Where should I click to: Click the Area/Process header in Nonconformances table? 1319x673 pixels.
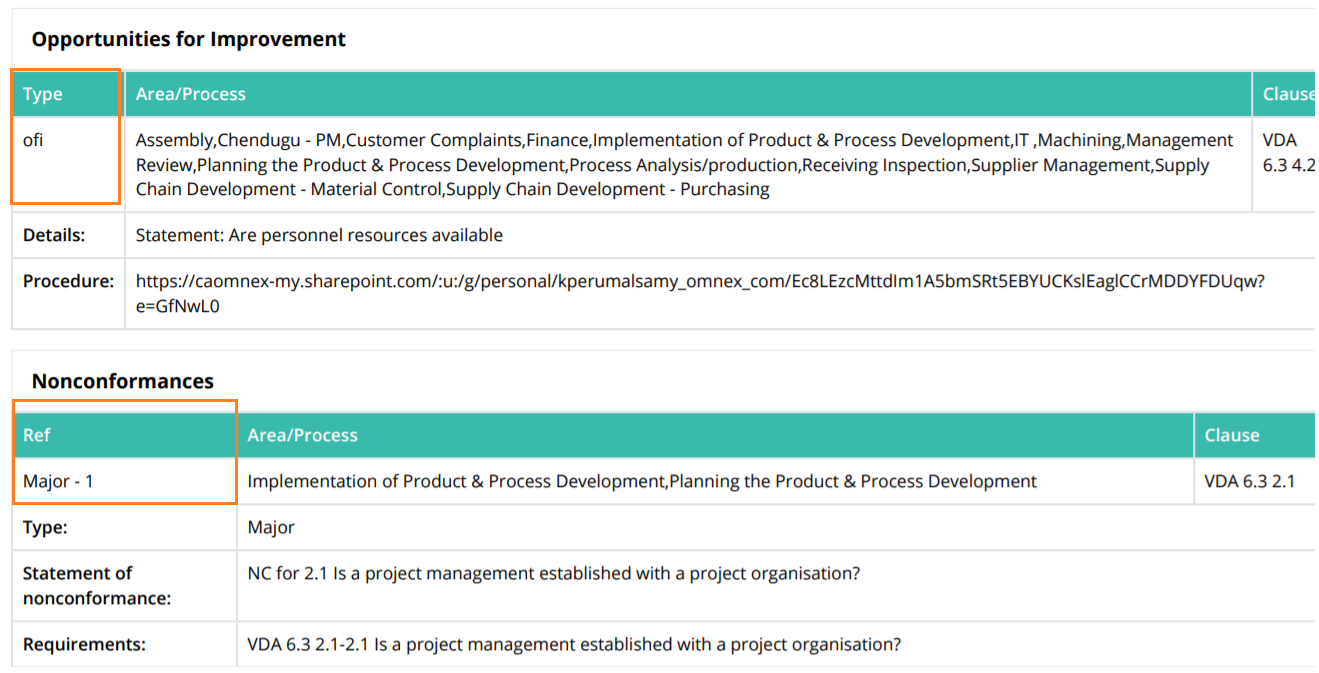pos(715,435)
